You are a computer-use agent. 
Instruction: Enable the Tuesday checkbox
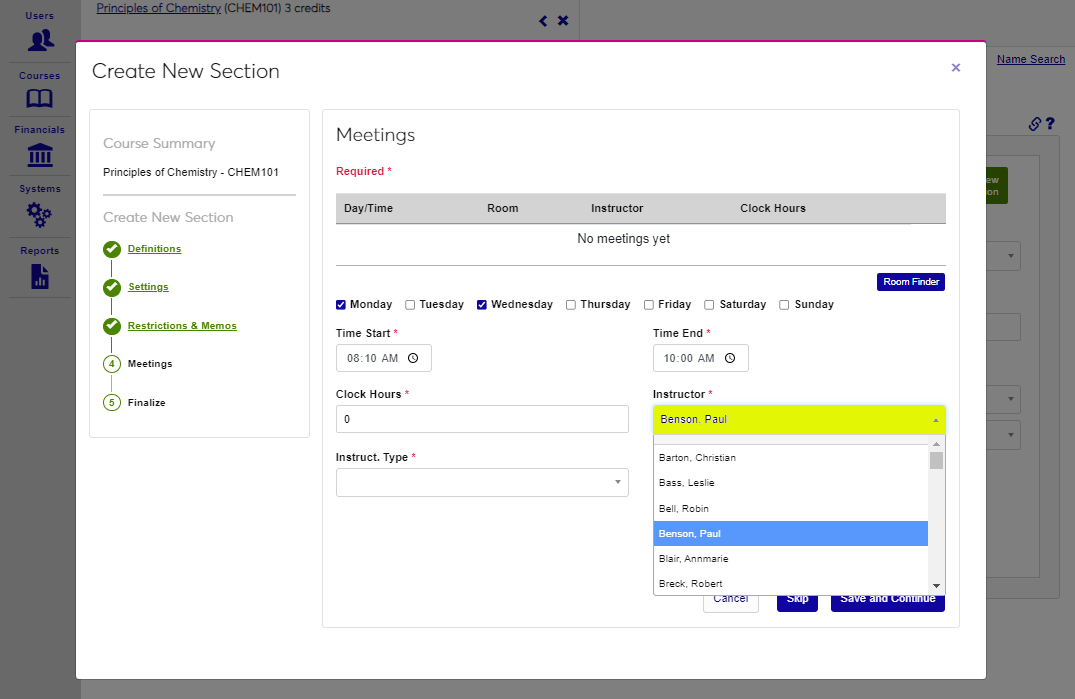[410, 305]
